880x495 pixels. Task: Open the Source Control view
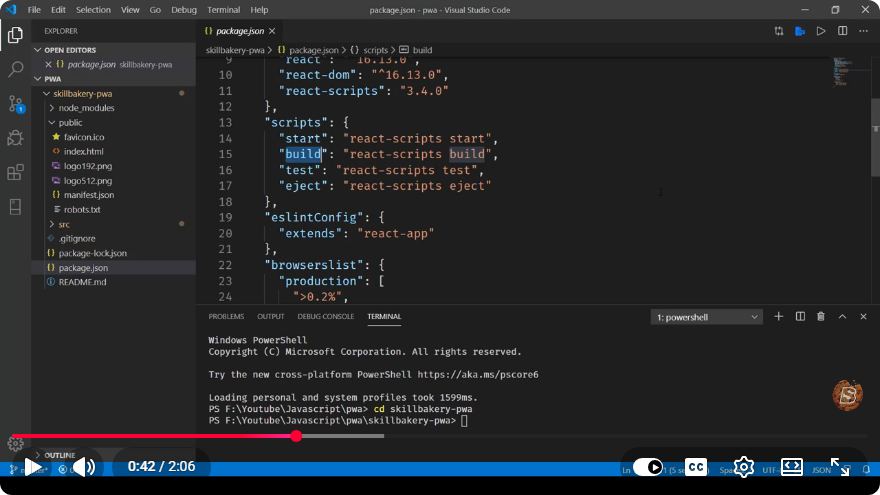pos(15,104)
